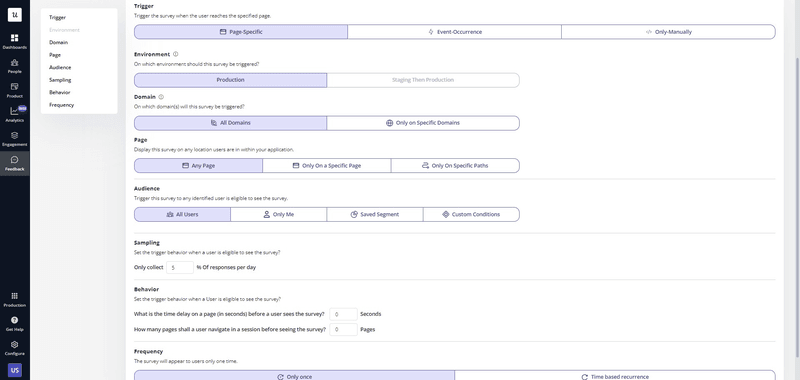This screenshot has height=380, width=800.
Task: Jump to Domain in section navigation
Action: click(x=58, y=42)
